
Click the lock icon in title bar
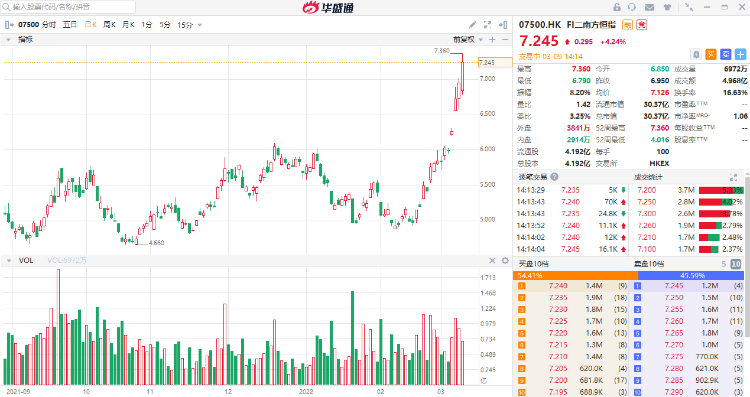617,7
